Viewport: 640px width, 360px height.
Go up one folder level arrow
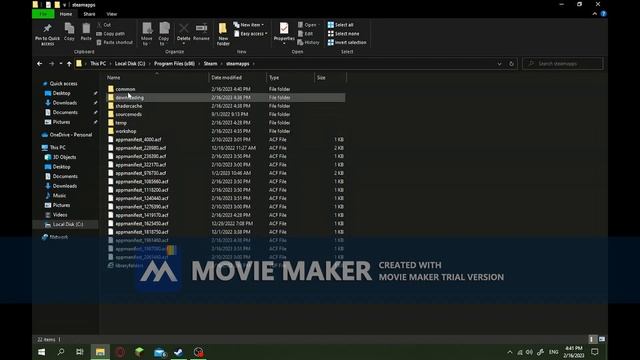(69, 64)
